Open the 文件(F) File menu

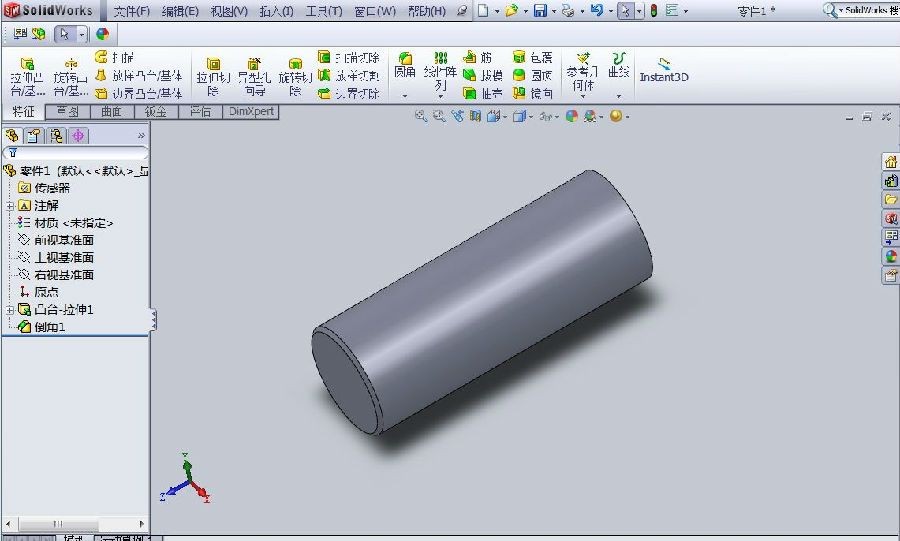(131, 11)
